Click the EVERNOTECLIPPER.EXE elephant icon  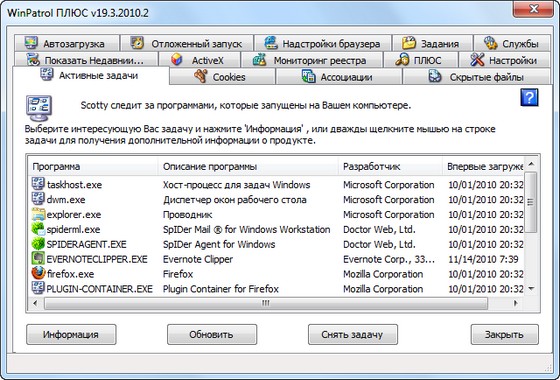tap(38, 259)
